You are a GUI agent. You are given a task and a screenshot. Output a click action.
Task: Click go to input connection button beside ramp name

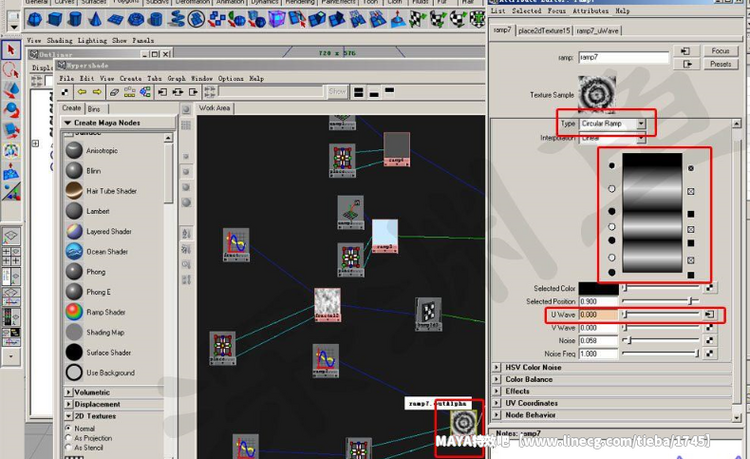click(x=687, y=51)
